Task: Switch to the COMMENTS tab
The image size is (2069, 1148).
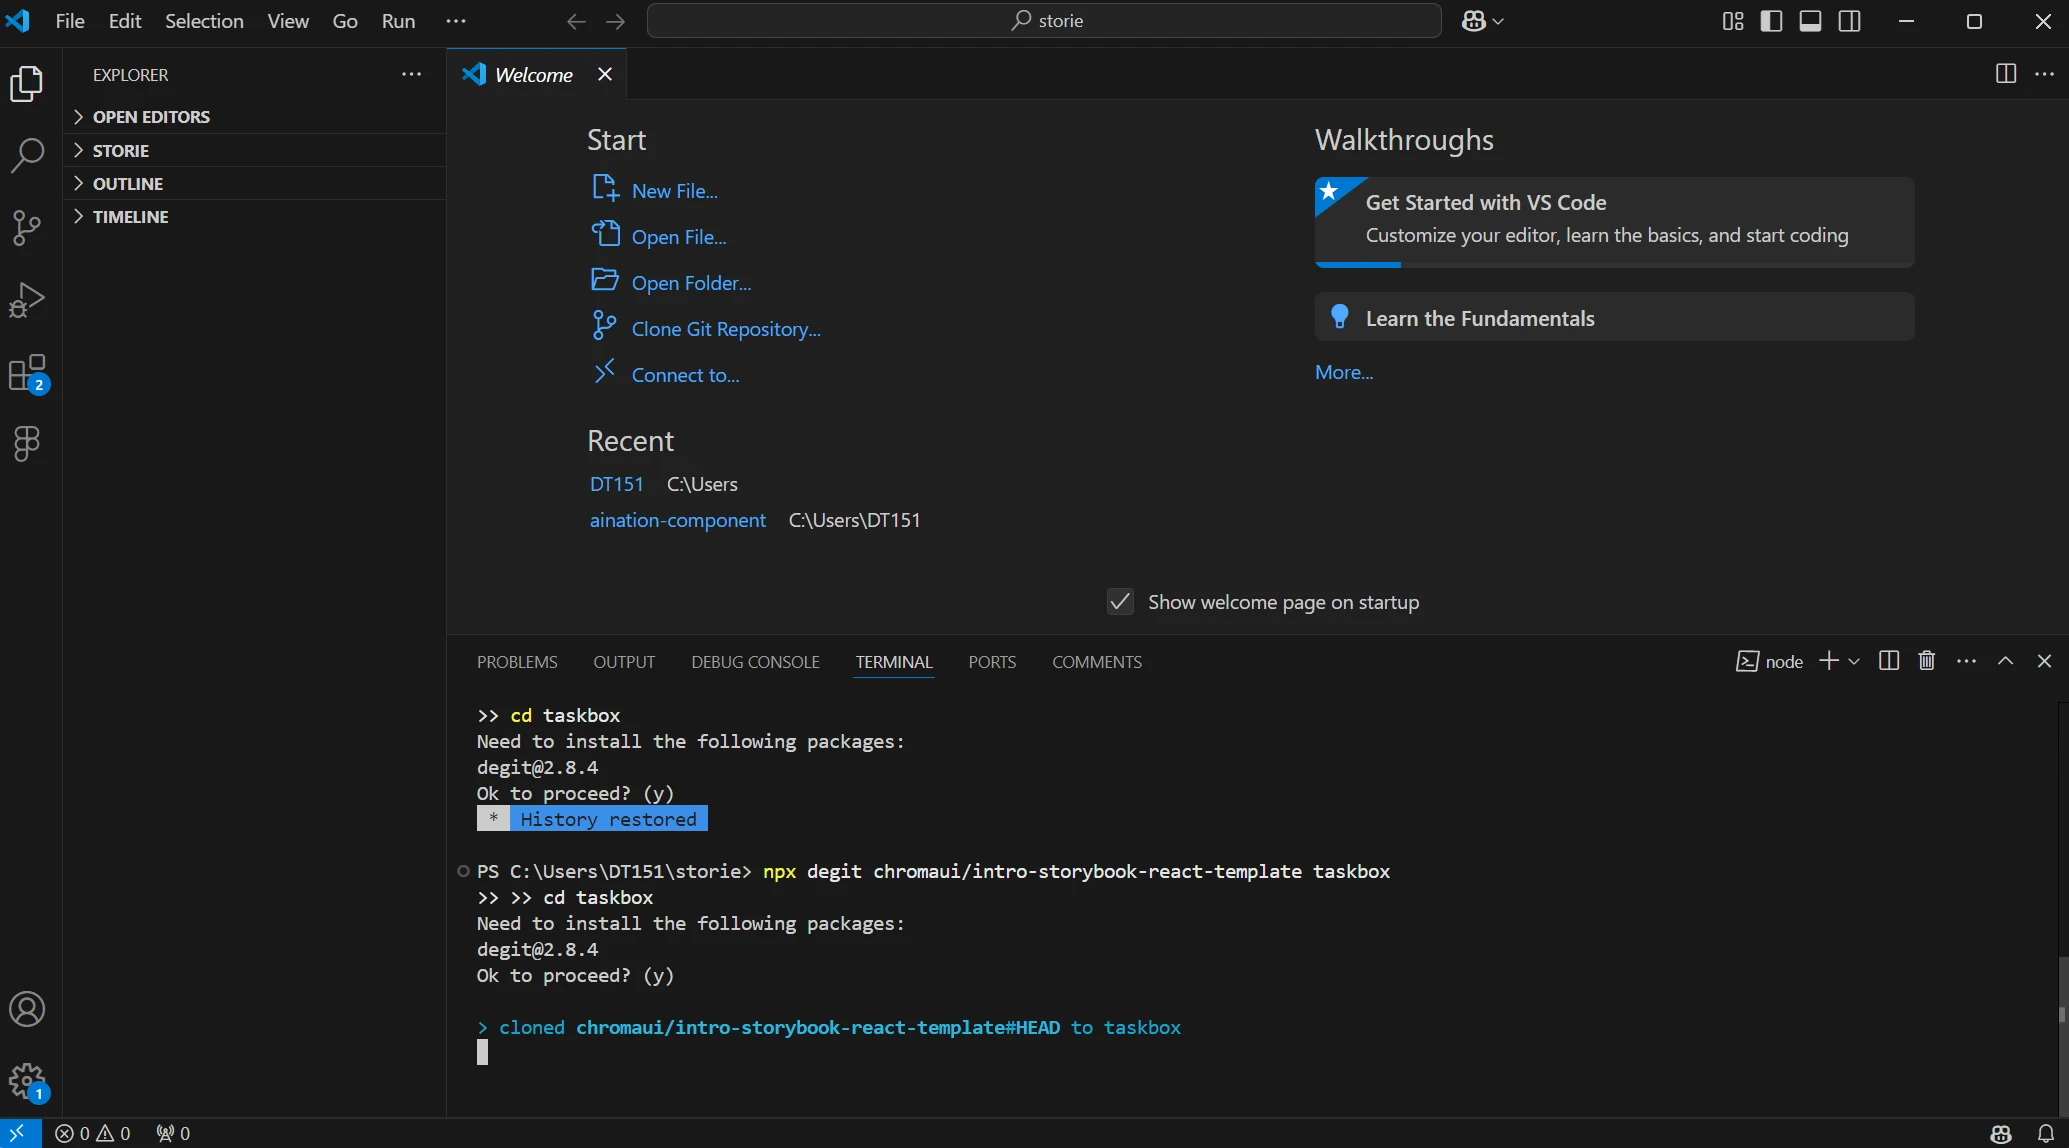Action: [x=1097, y=662]
